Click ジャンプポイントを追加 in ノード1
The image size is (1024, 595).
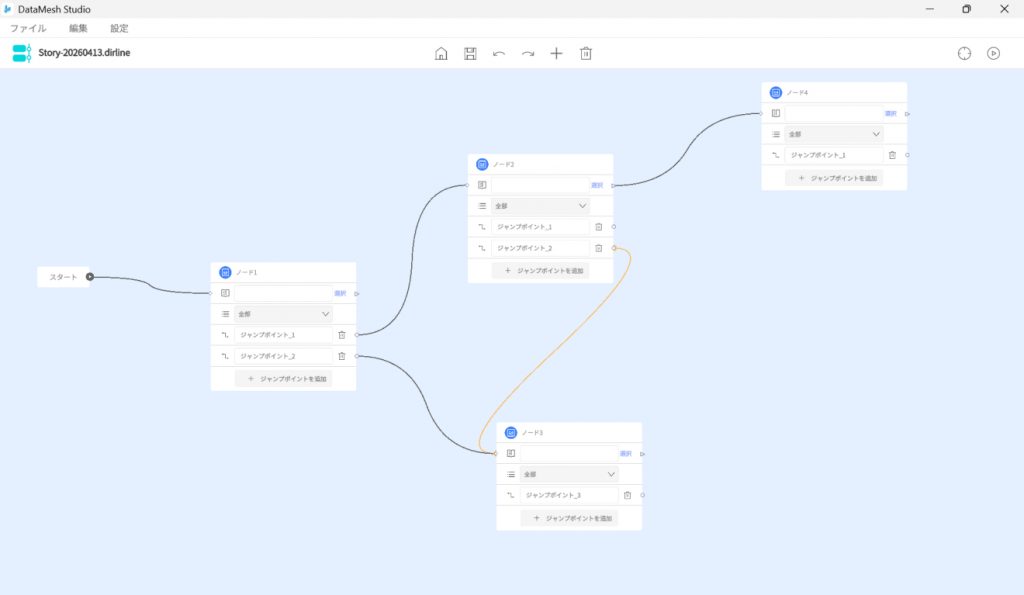coord(283,379)
